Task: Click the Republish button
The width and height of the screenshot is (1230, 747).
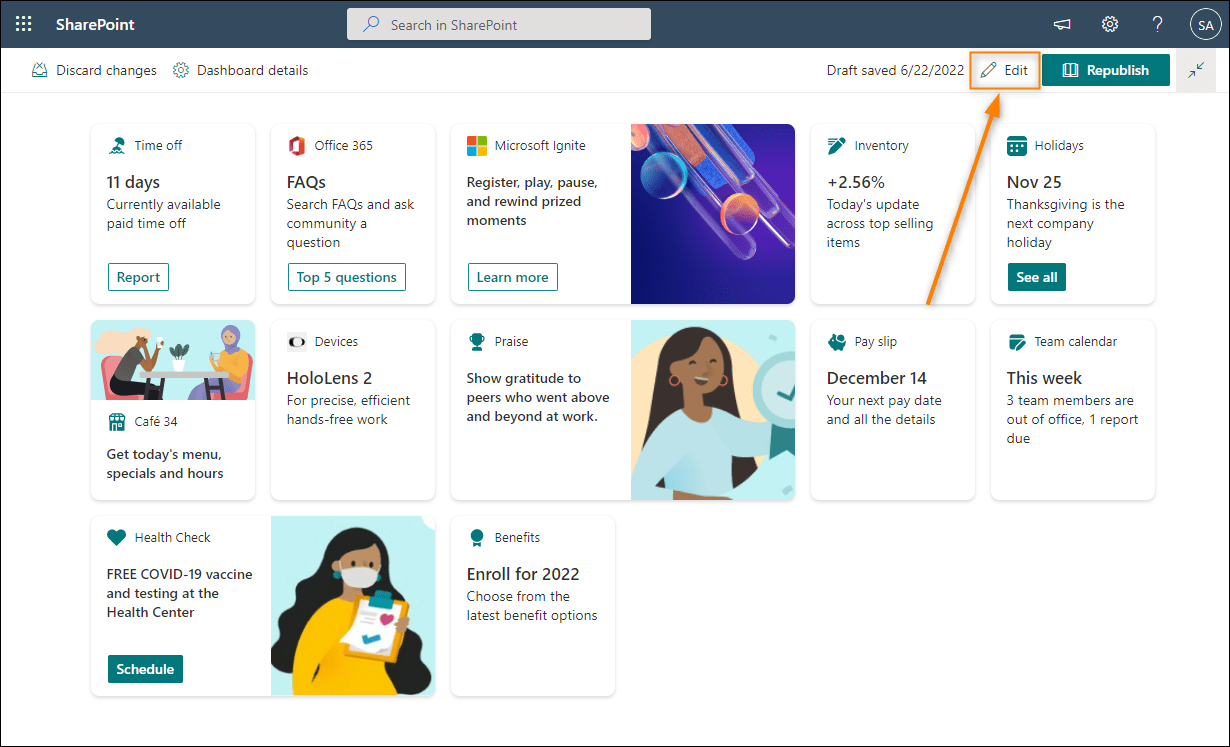Action: (1105, 70)
